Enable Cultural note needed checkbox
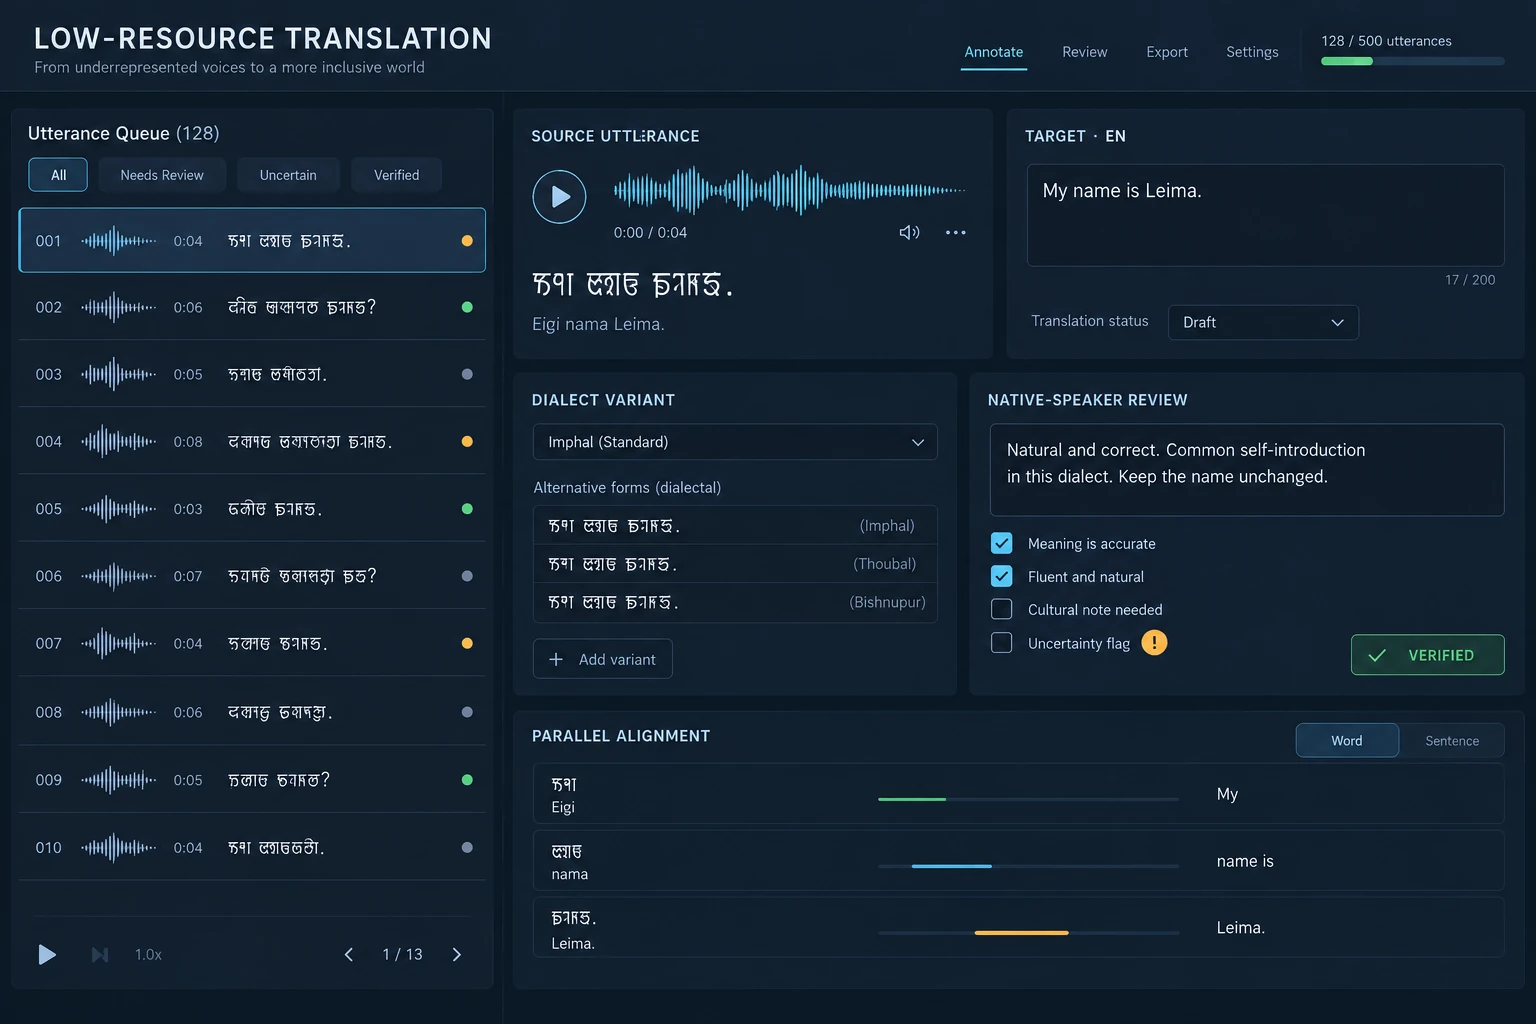 coord(1001,609)
